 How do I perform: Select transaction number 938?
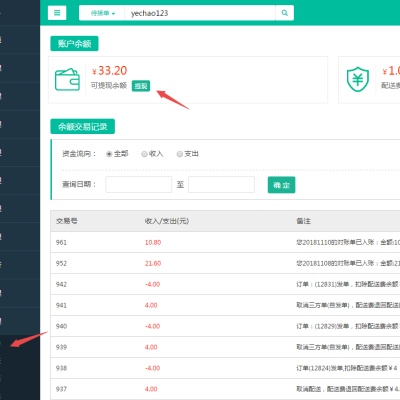61,368
